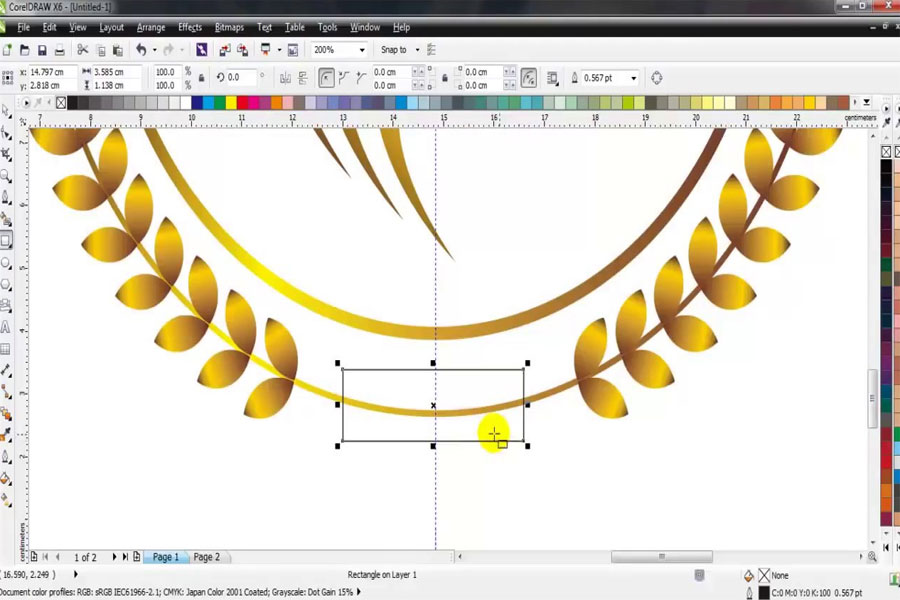Toggle relative corner scaling
This screenshot has width=900, height=600.
pos(529,78)
